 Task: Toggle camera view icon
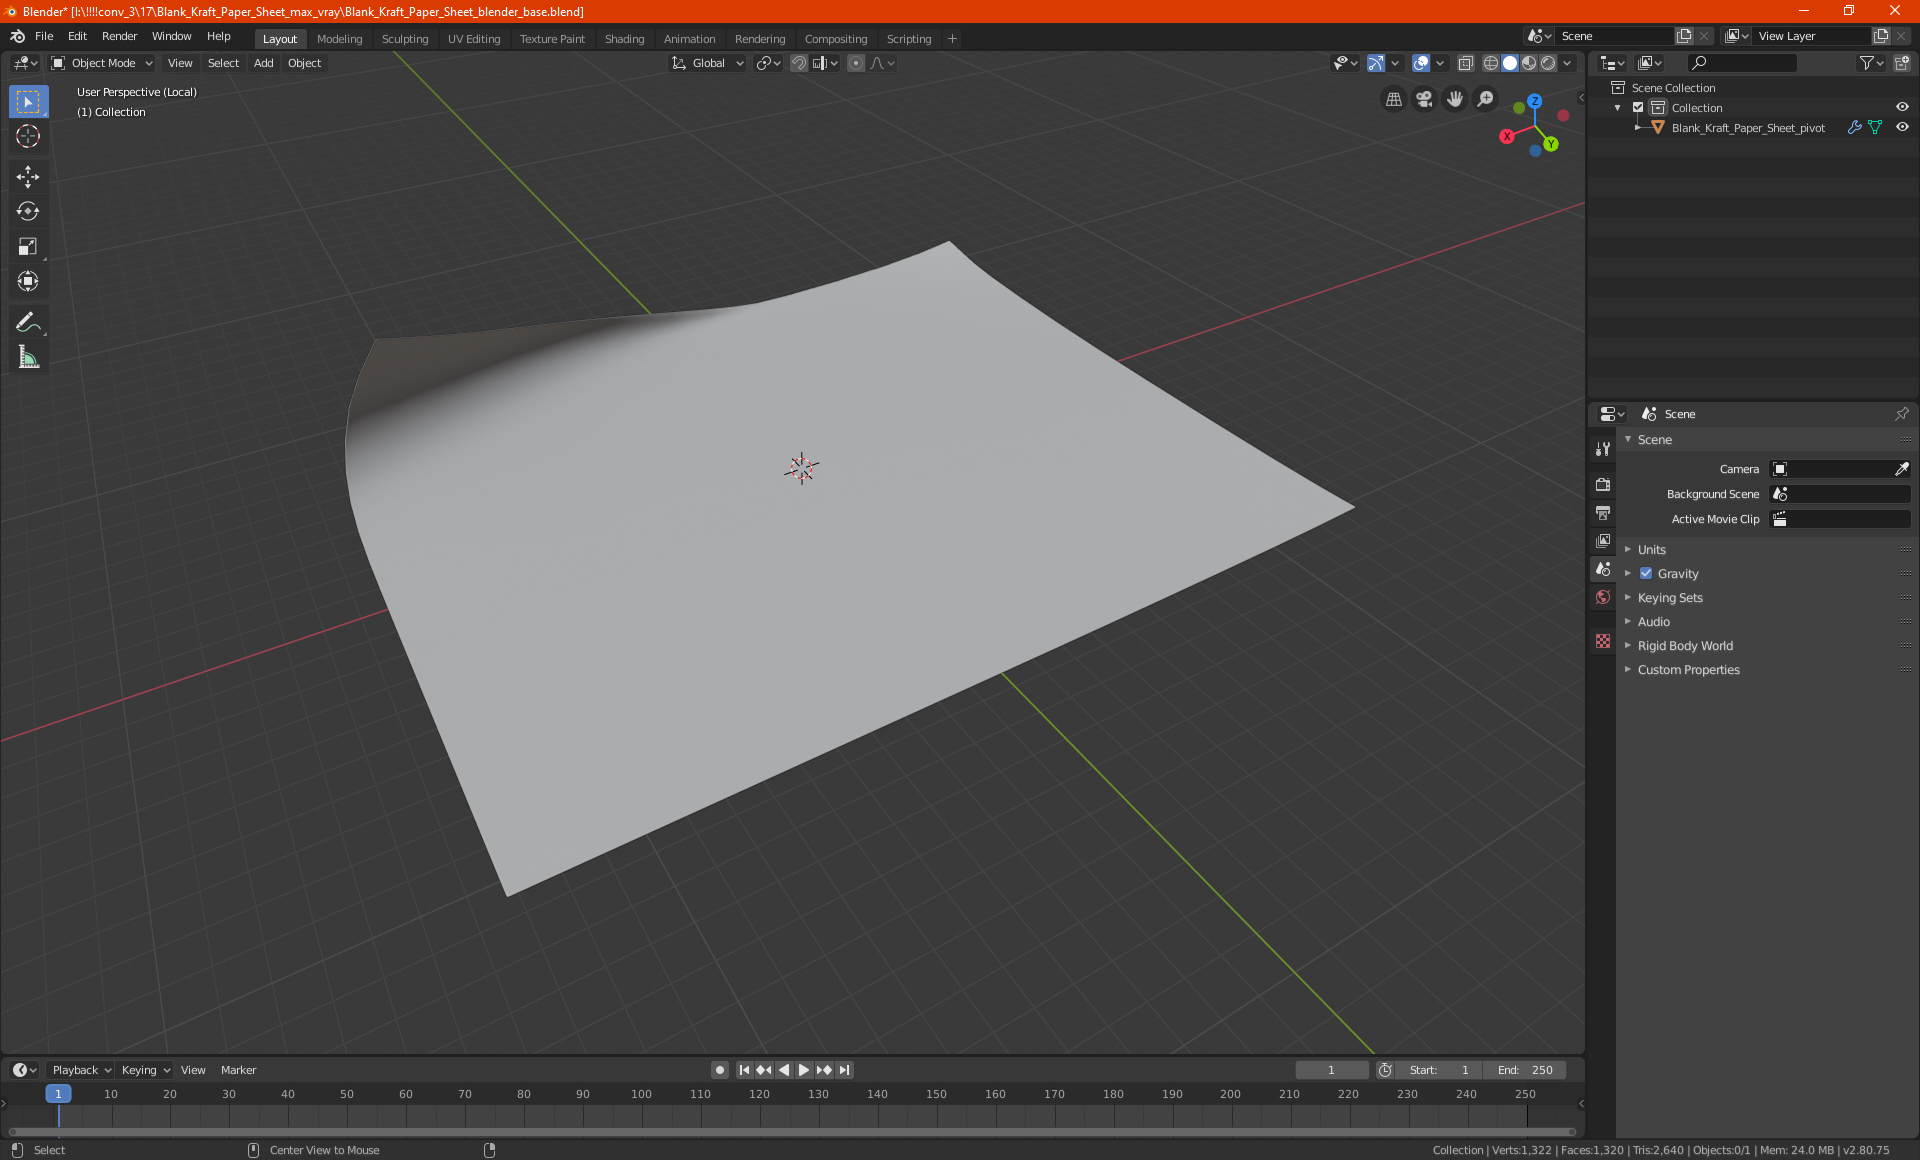pos(1424,99)
